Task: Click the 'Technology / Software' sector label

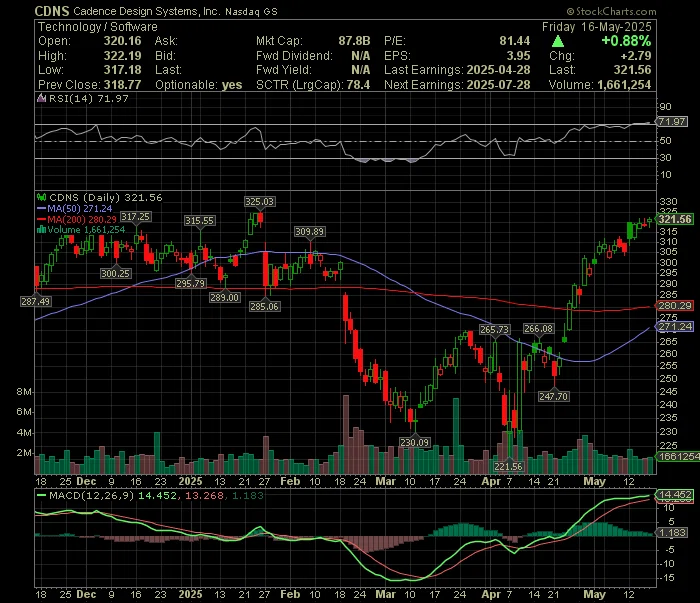Action: [98, 27]
